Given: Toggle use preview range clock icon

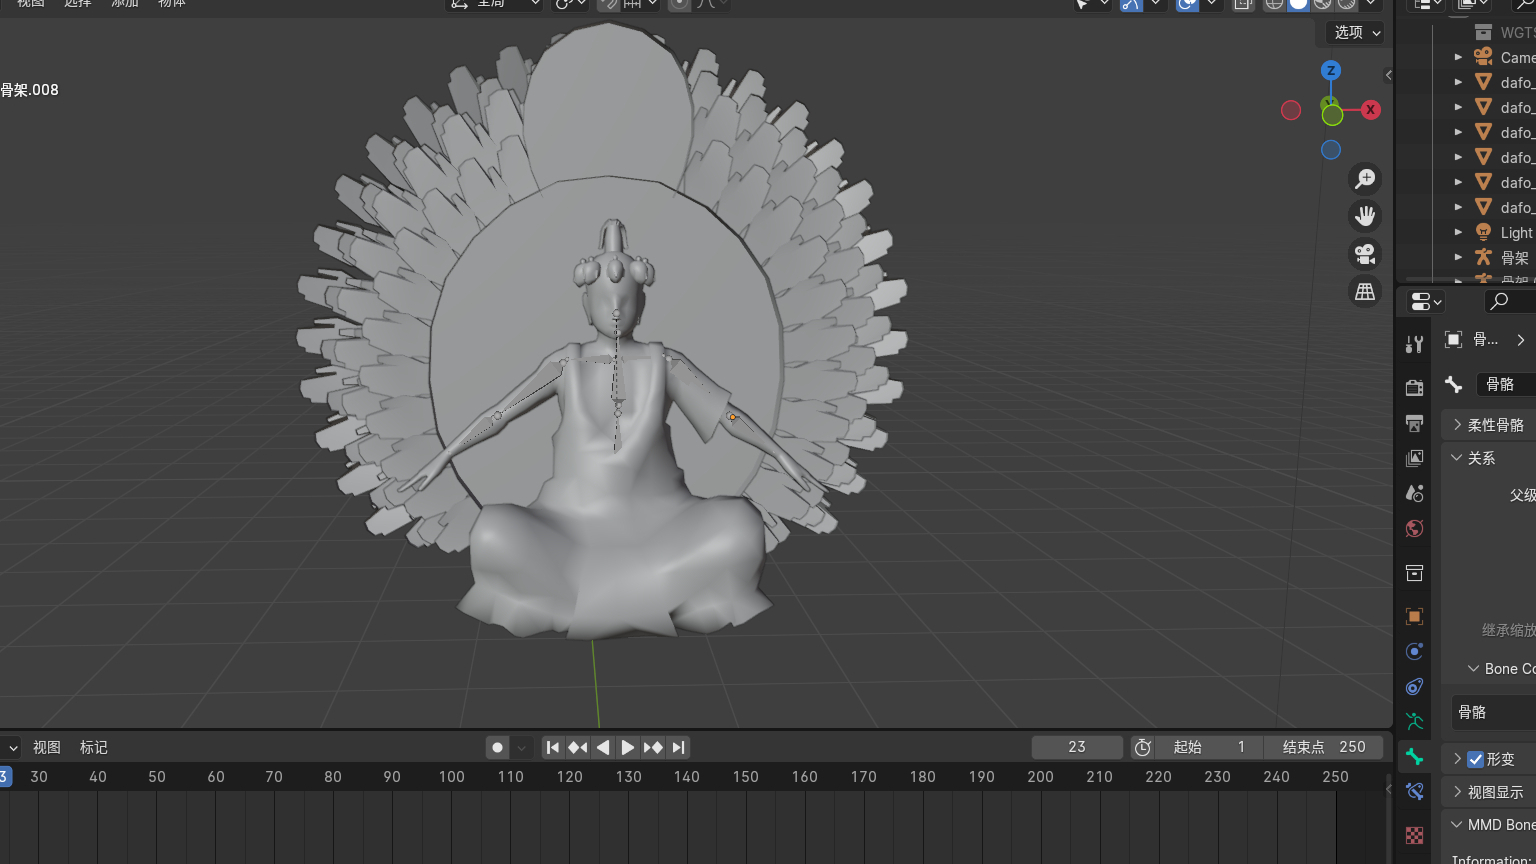Looking at the screenshot, I should coord(1143,748).
